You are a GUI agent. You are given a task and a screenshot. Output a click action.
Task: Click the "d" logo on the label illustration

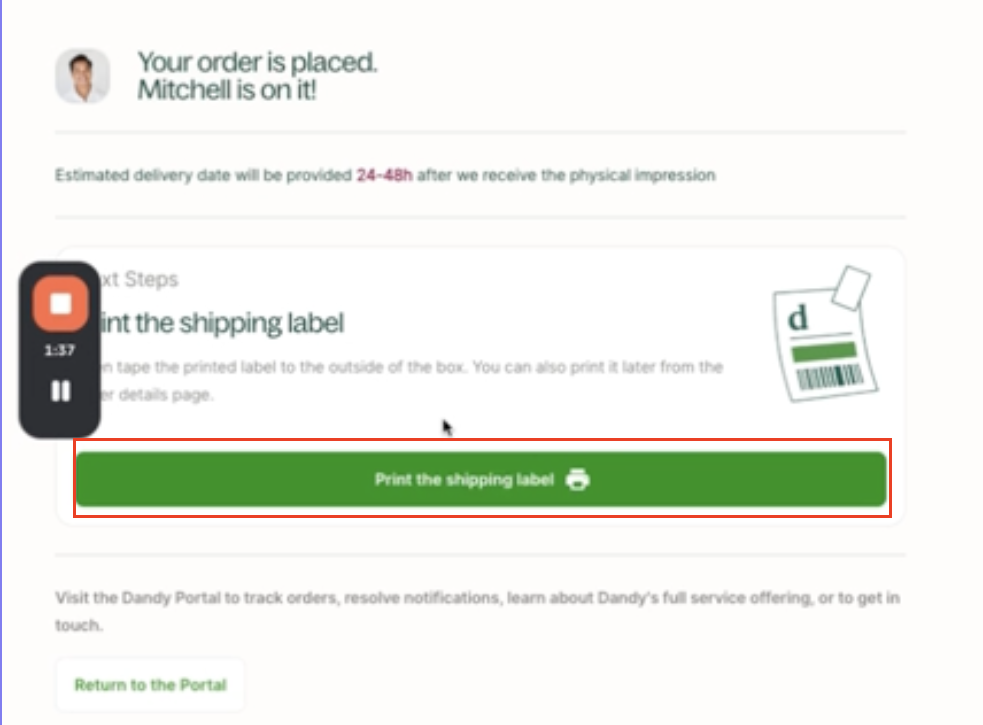798,319
